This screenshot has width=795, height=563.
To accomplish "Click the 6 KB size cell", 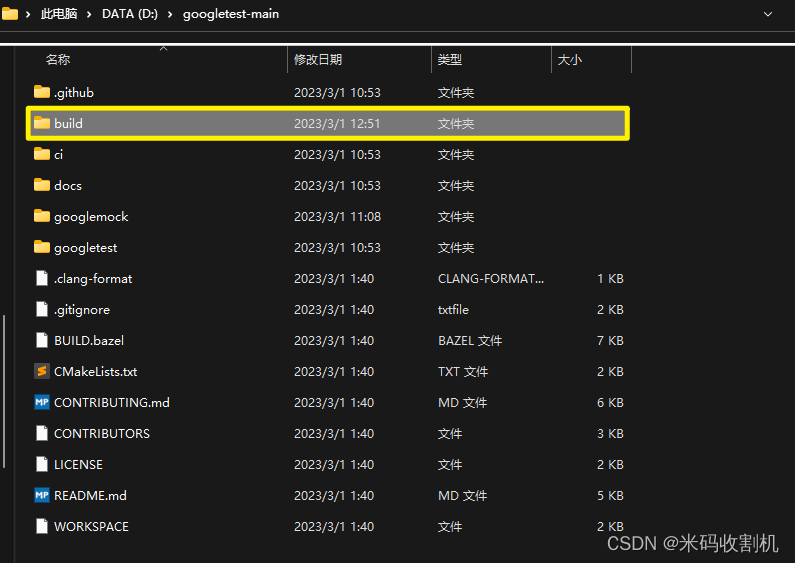I will tap(610, 402).
